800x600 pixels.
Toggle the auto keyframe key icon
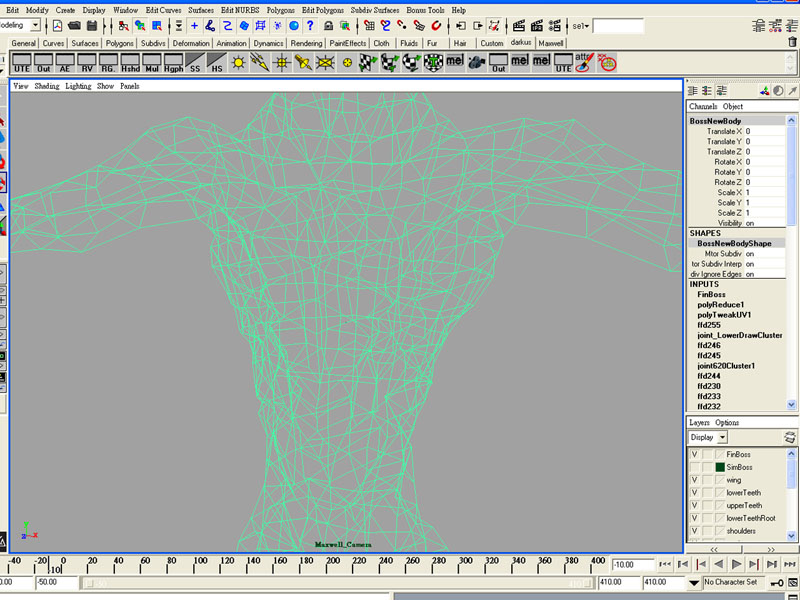pos(777,583)
